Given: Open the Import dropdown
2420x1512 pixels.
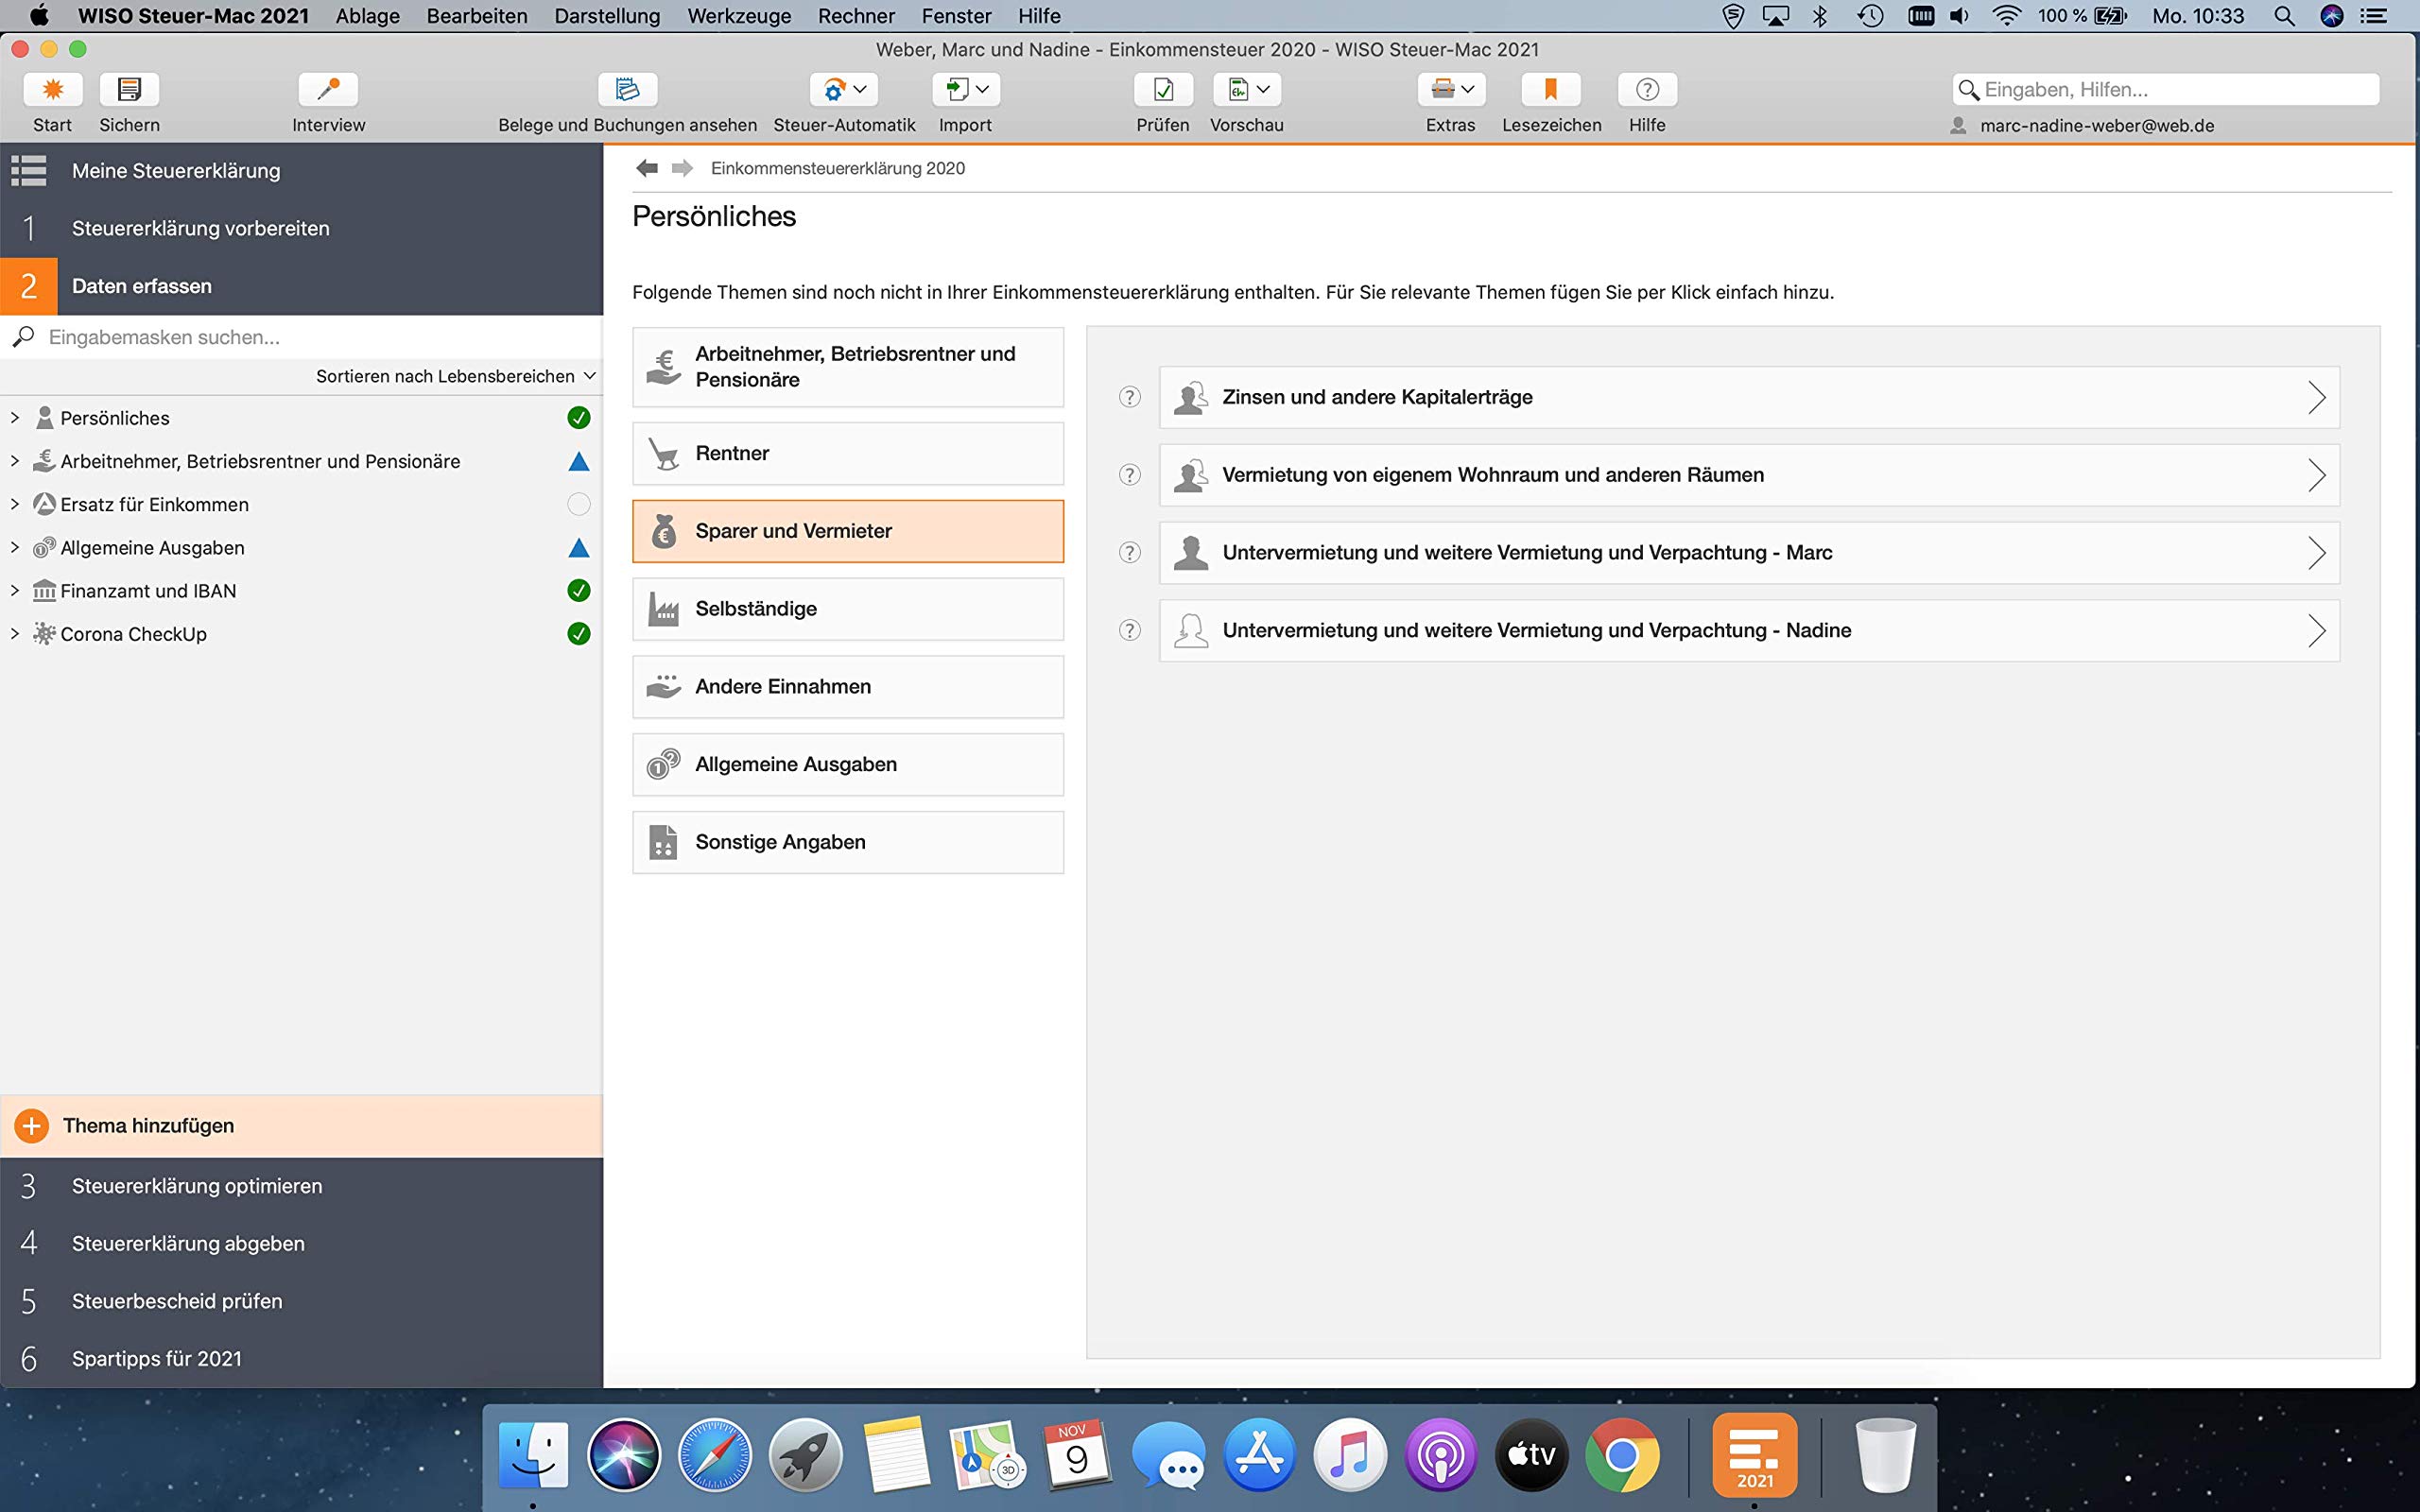Looking at the screenshot, I should (966, 90).
